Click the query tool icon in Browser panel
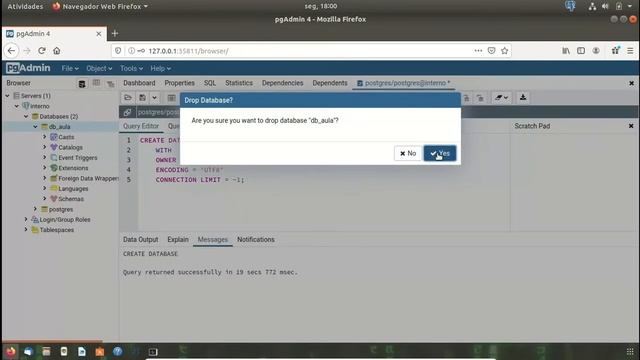Screen dimensions: 640x360 [82, 84]
